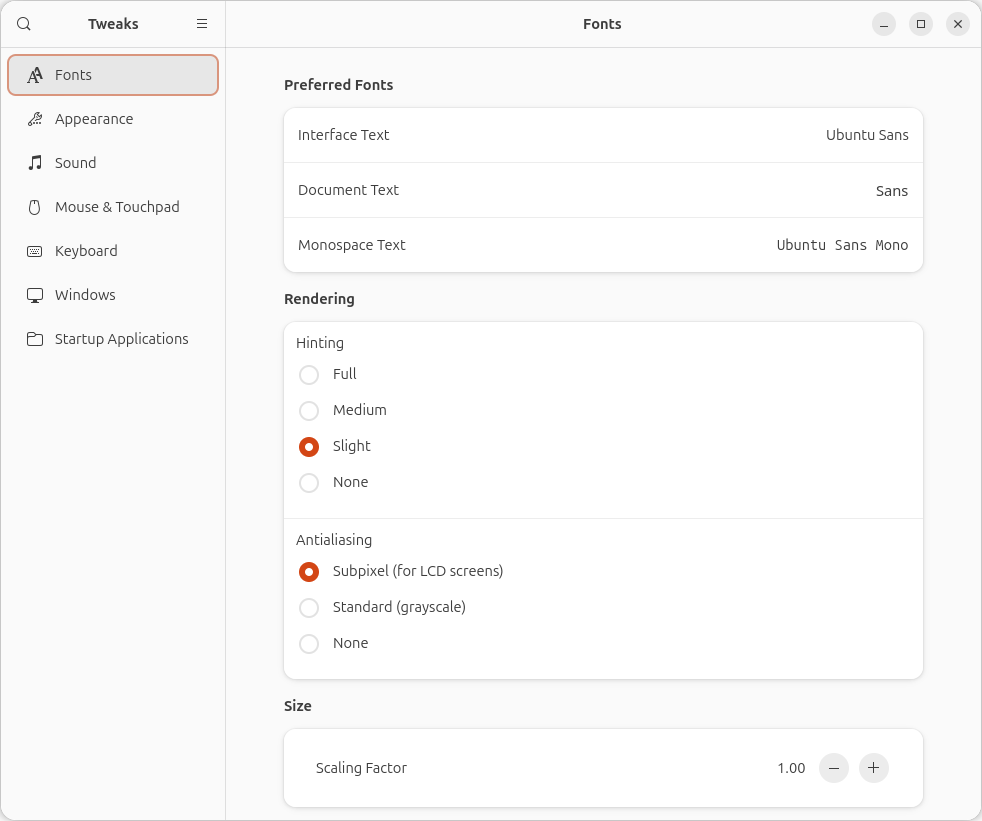Screen dimensions: 982x821
Task: Click the Startup Applications folder icon
Action: pos(35,339)
